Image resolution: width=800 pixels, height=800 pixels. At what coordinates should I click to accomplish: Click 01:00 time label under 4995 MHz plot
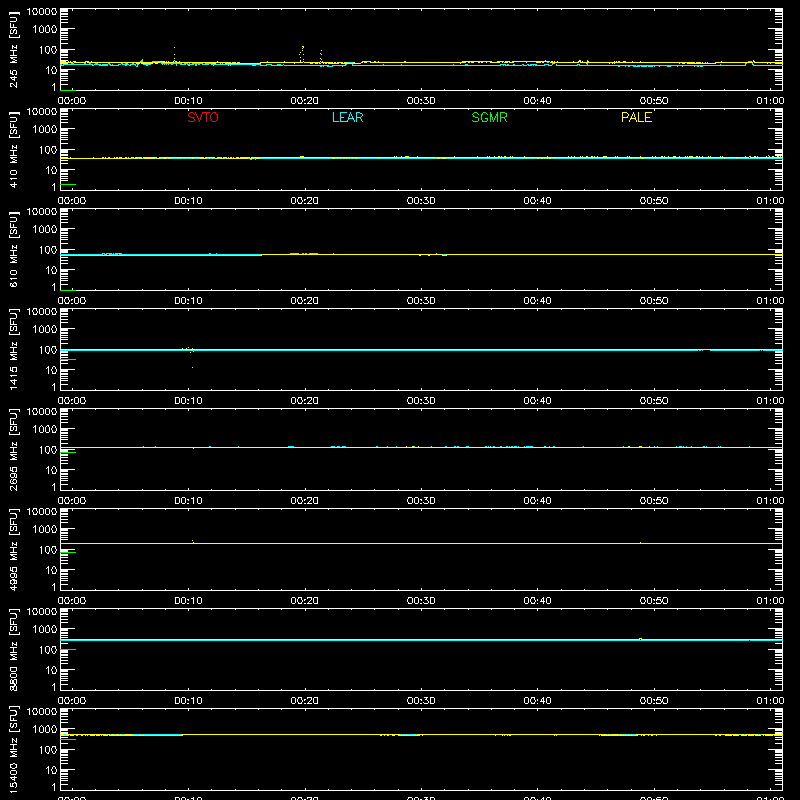(770, 601)
